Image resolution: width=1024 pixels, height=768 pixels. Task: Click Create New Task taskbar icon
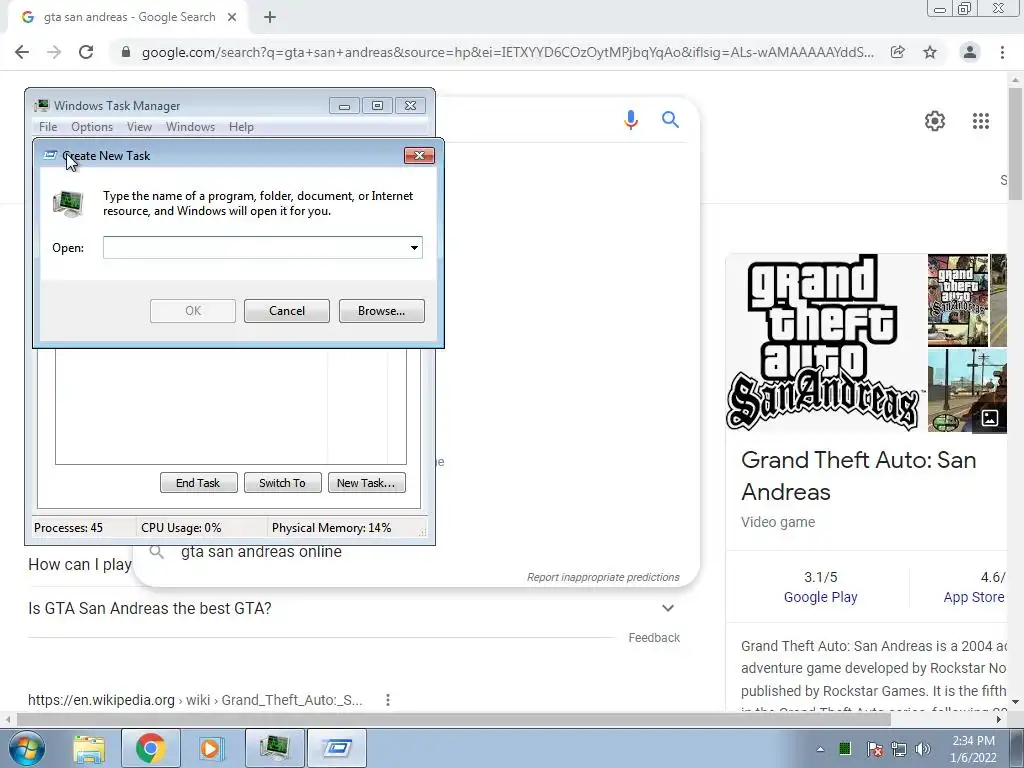pyautogui.click(x=337, y=748)
